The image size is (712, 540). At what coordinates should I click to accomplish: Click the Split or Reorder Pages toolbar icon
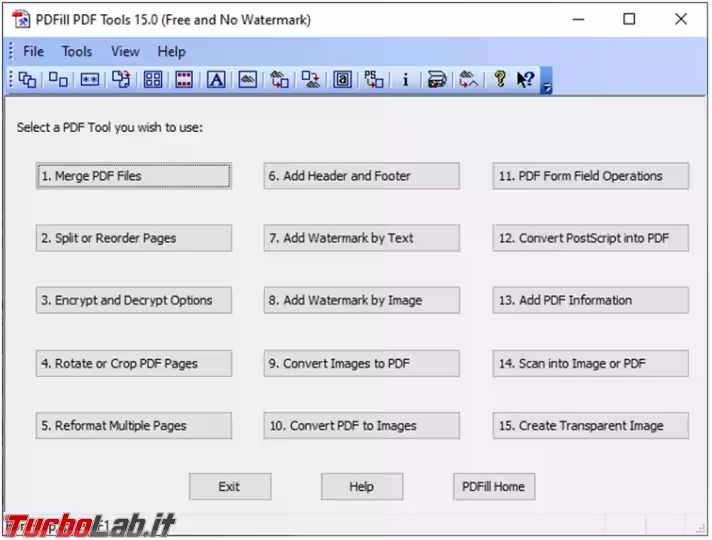[58, 80]
